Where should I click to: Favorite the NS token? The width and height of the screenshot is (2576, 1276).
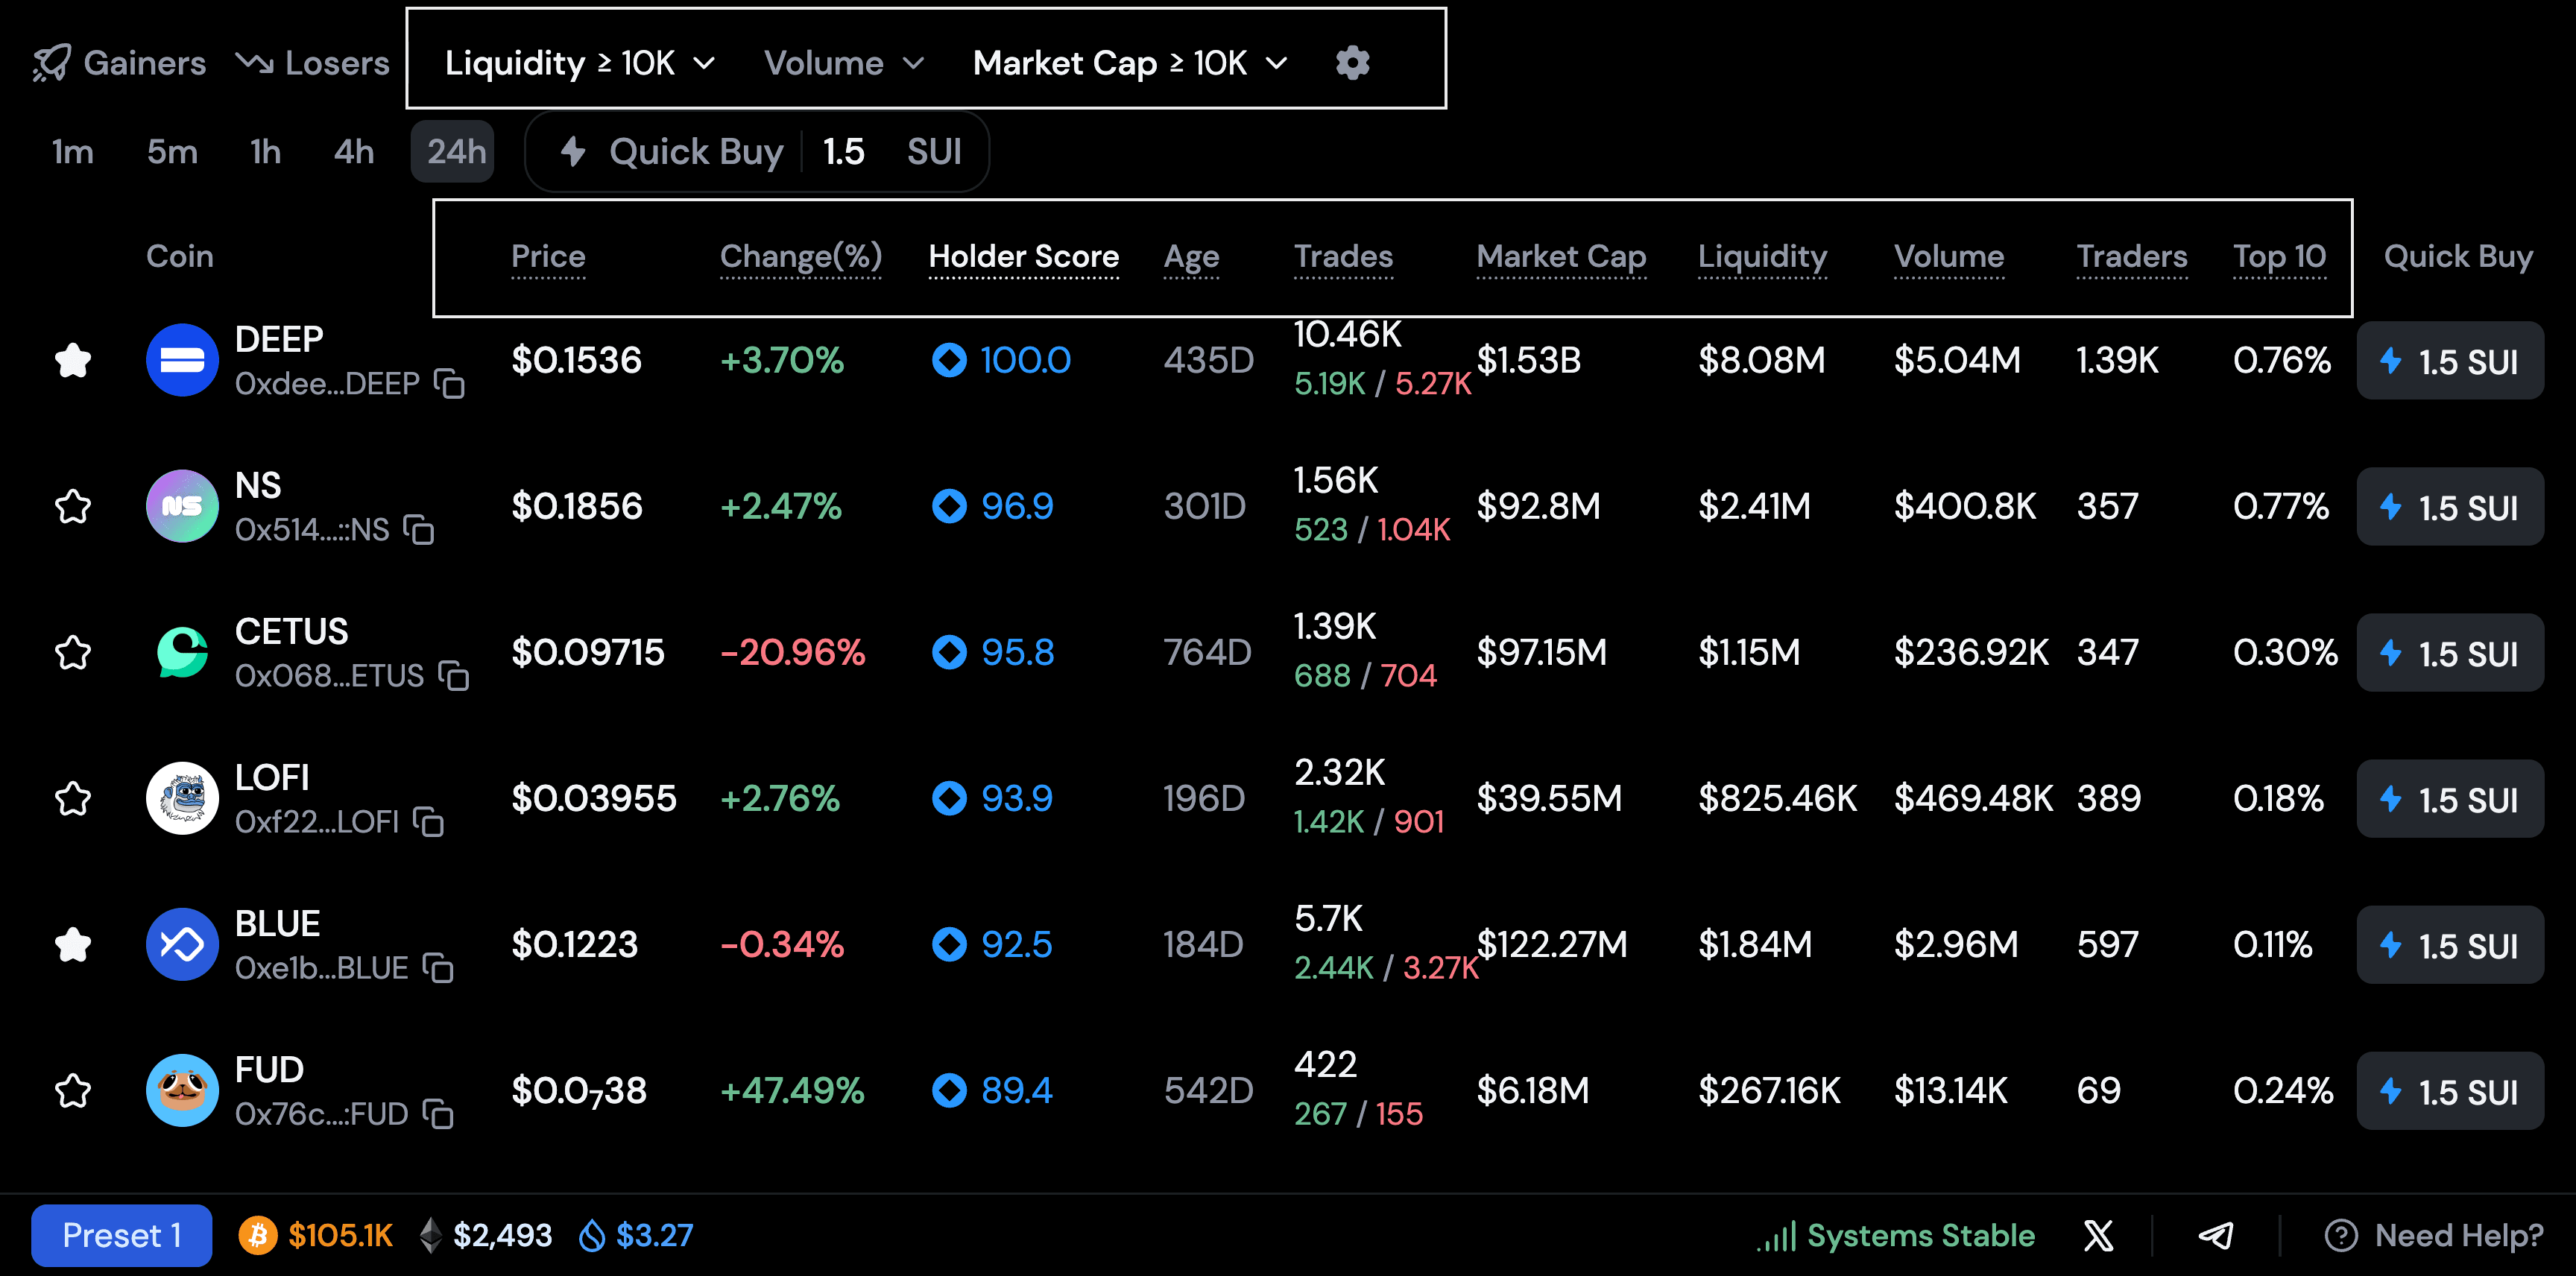pos(72,506)
